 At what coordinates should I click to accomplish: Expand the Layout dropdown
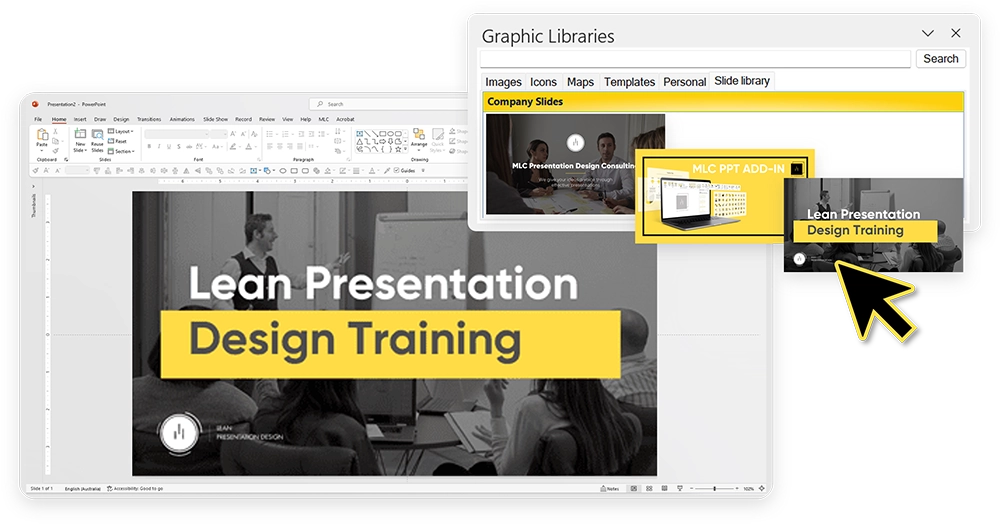click(x=121, y=131)
